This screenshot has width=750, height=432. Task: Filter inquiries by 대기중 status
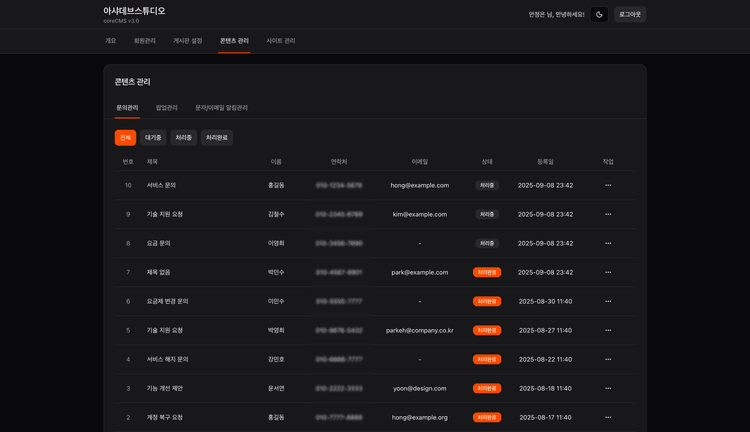pos(153,138)
